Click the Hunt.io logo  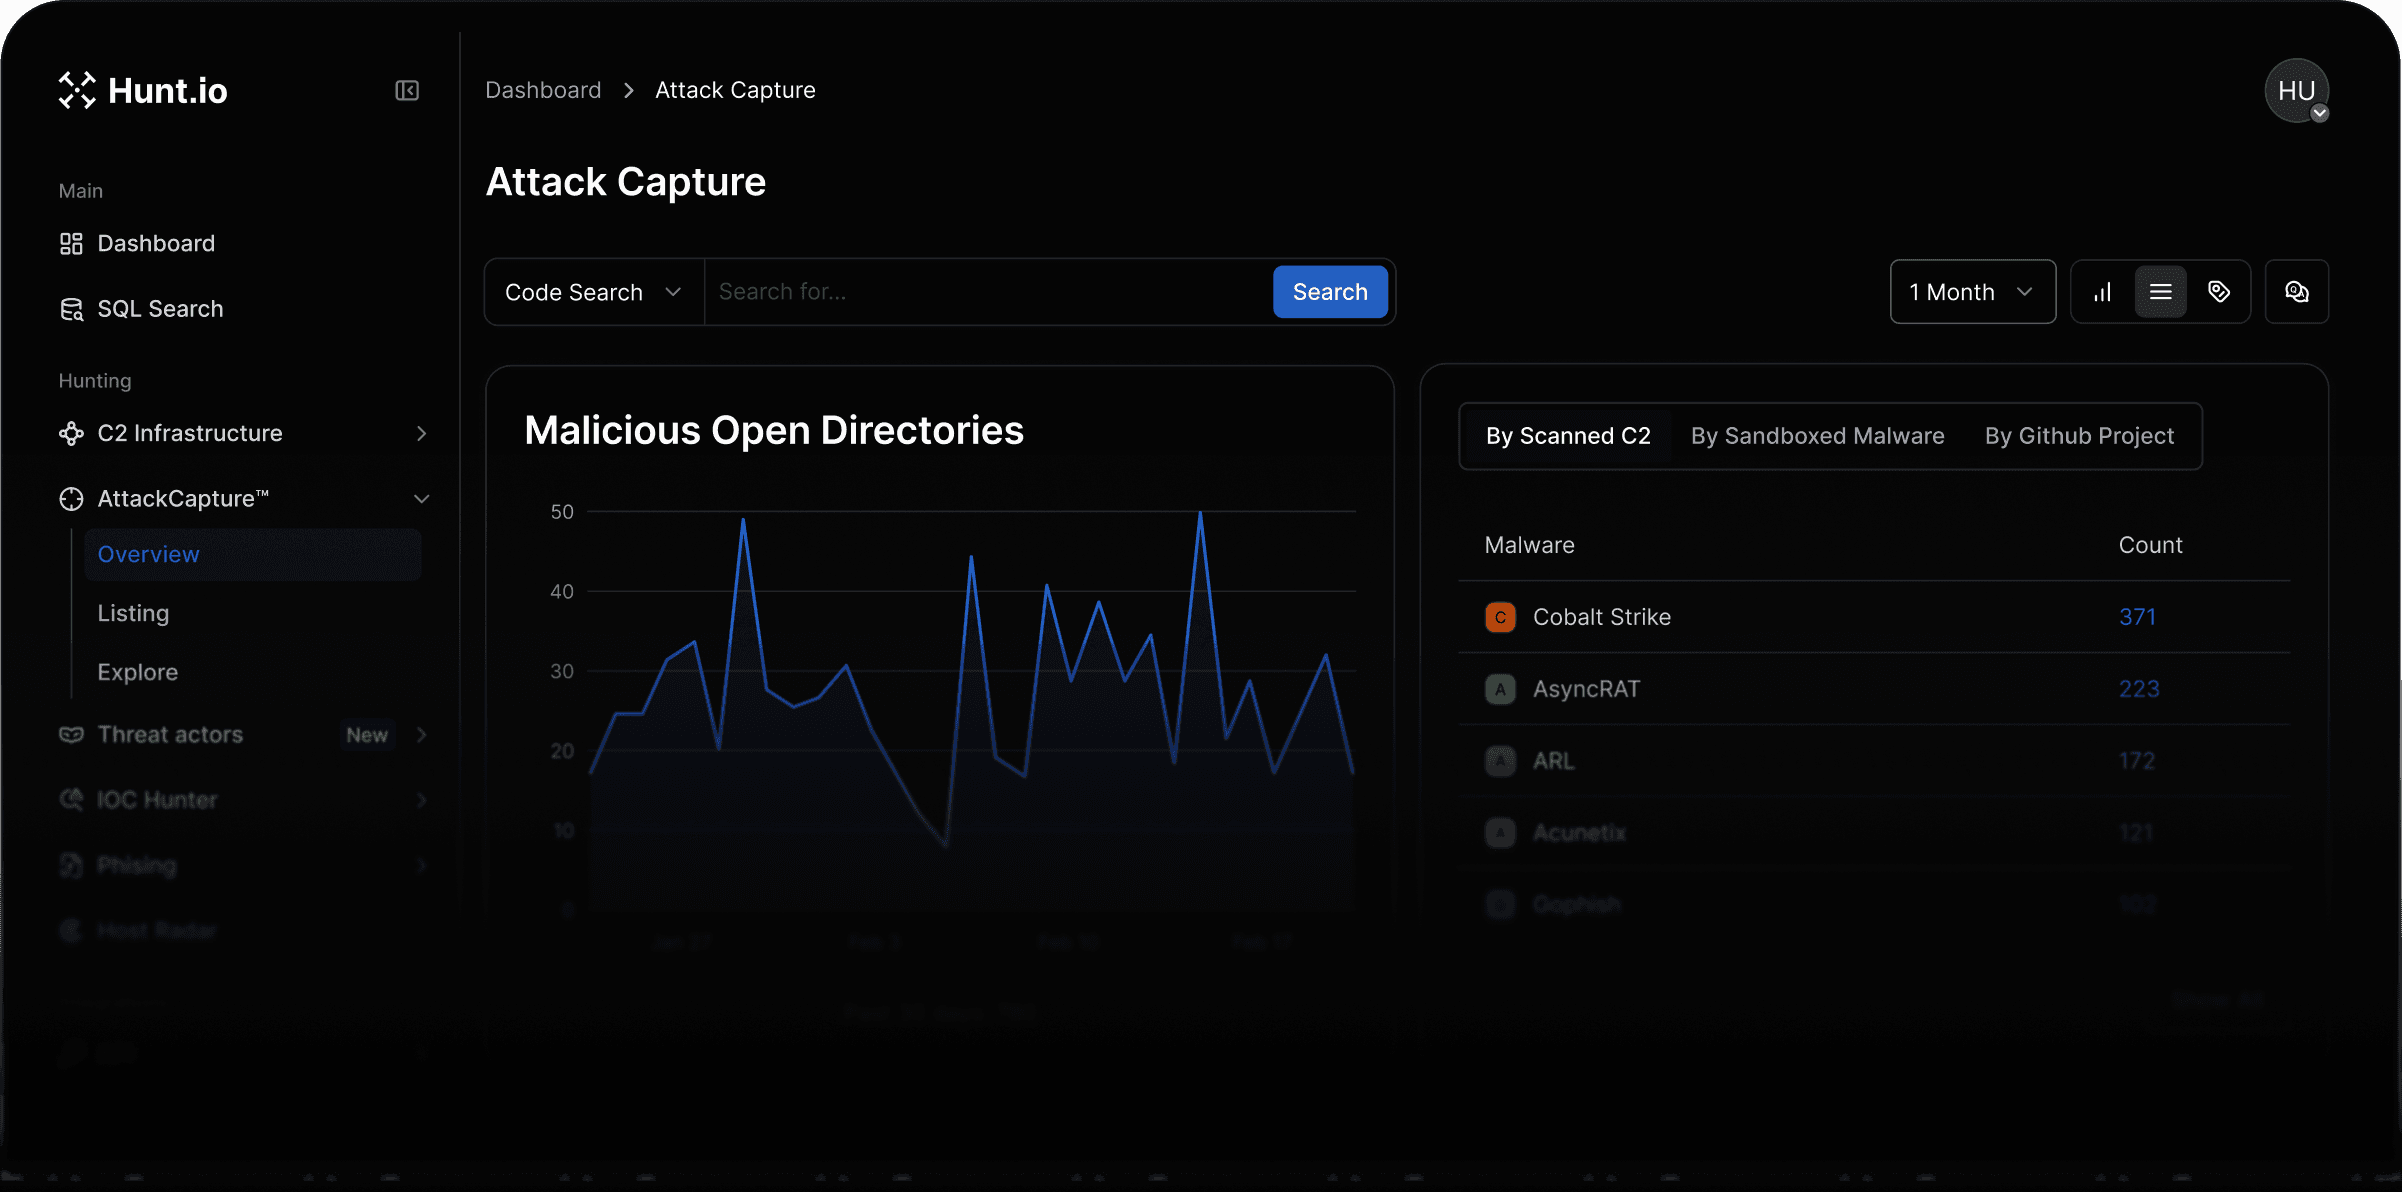[143, 91]
